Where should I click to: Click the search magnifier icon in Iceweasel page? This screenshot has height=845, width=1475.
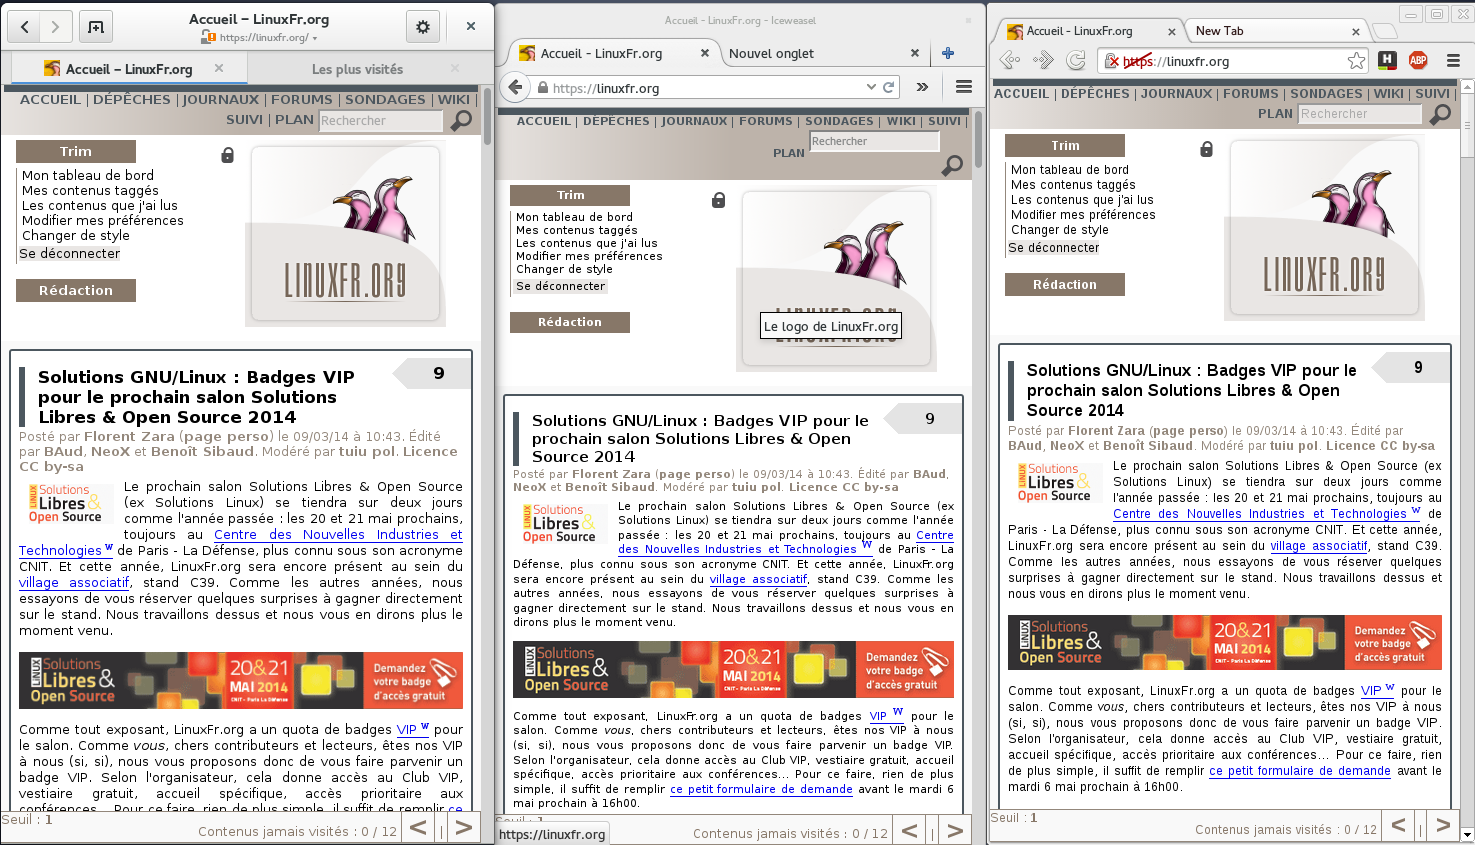(953, 165)
